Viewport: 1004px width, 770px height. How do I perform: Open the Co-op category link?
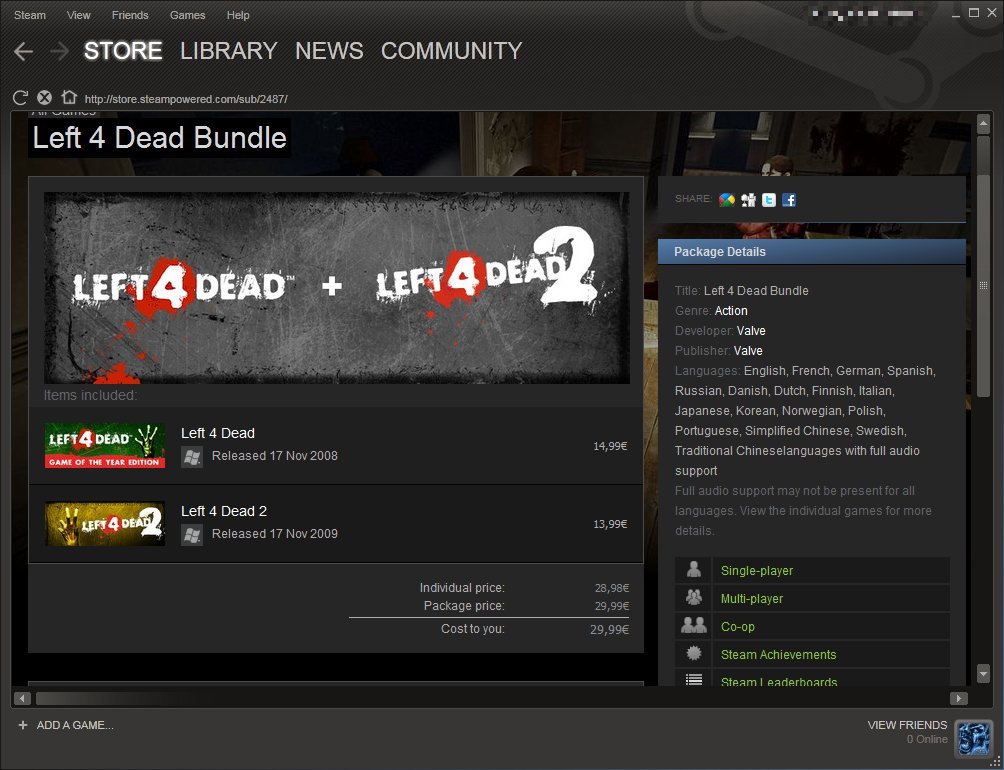738,627
